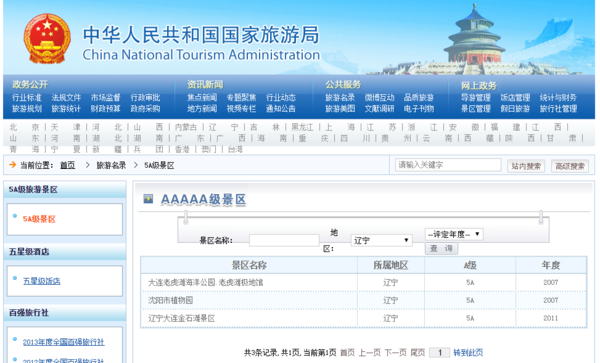Select 澳门 in the province list
Screen dimensions: 600x363
(x=209, y=149)
